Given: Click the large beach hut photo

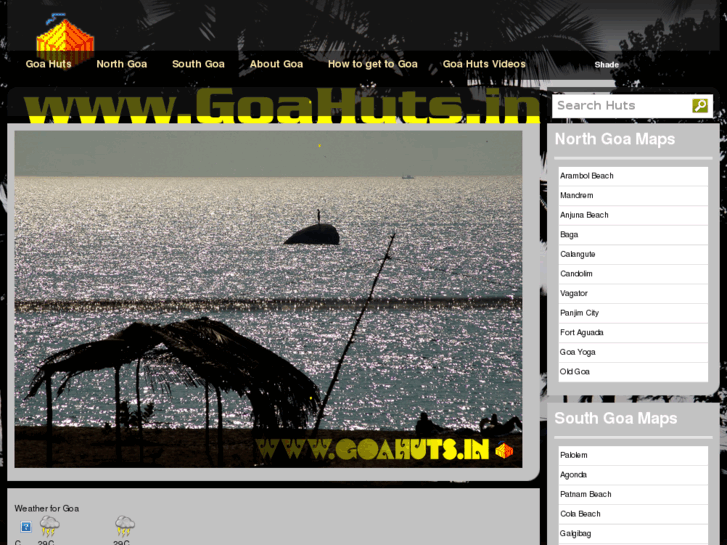Looking at the screenshot, I should point(268,299).
